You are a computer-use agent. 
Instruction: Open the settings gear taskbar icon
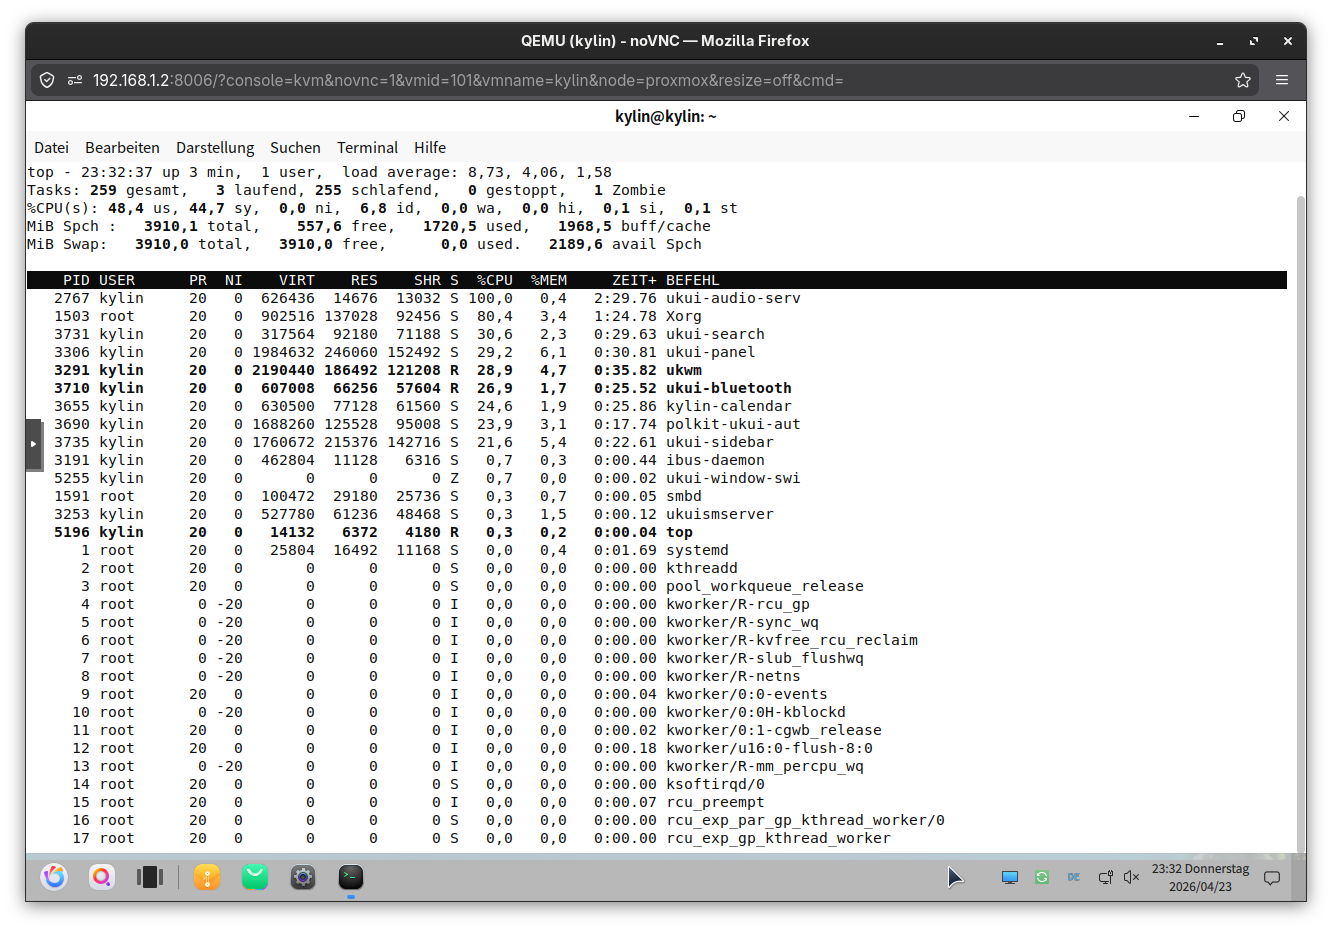click(x=303, y=877)
